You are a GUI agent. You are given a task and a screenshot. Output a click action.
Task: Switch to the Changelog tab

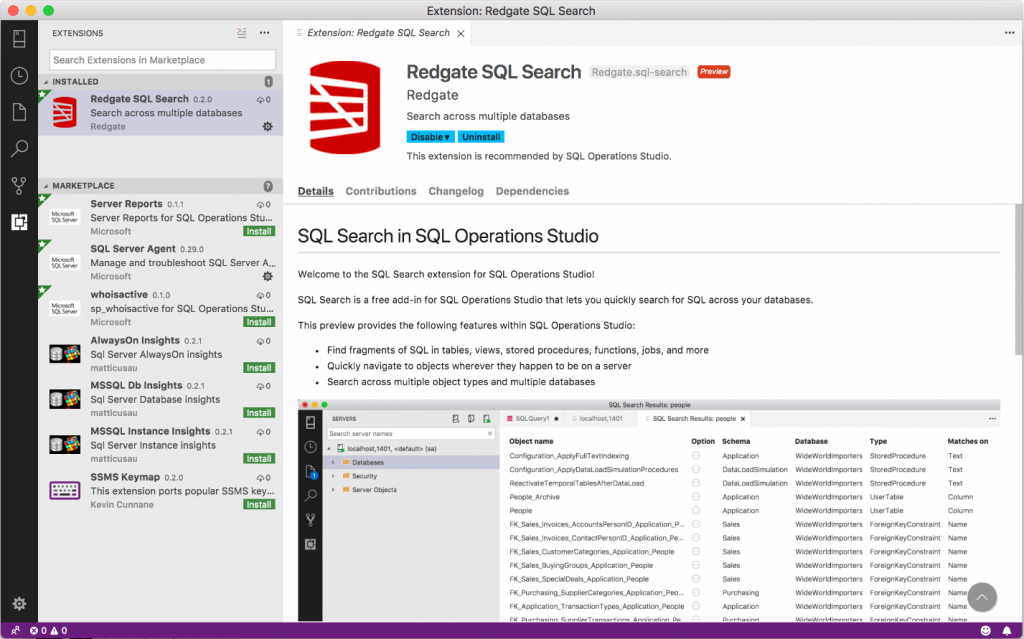456,191
